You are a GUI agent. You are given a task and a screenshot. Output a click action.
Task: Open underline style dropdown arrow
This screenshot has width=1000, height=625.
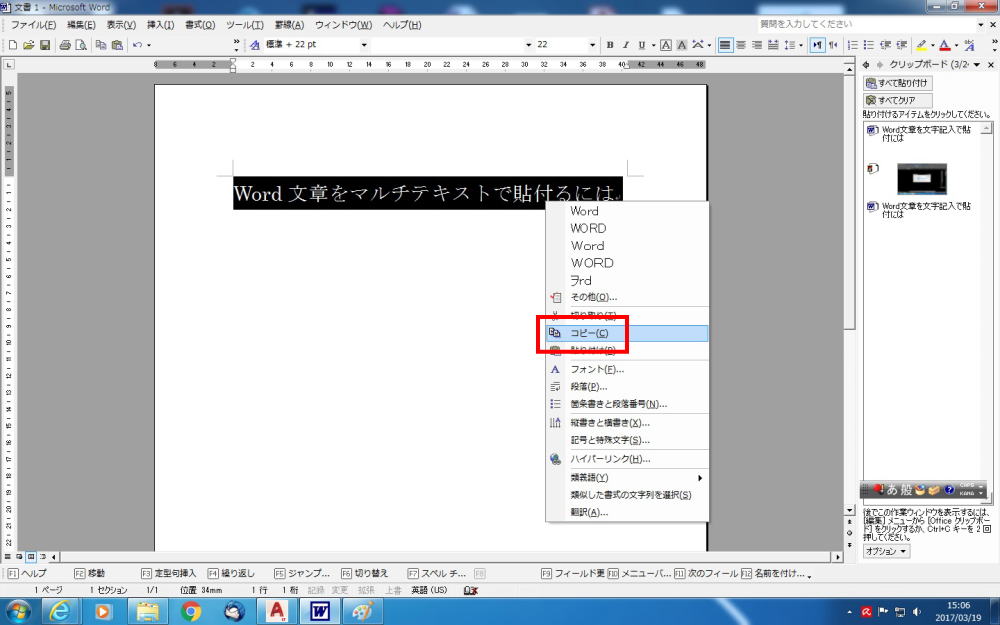pos(653,45)
